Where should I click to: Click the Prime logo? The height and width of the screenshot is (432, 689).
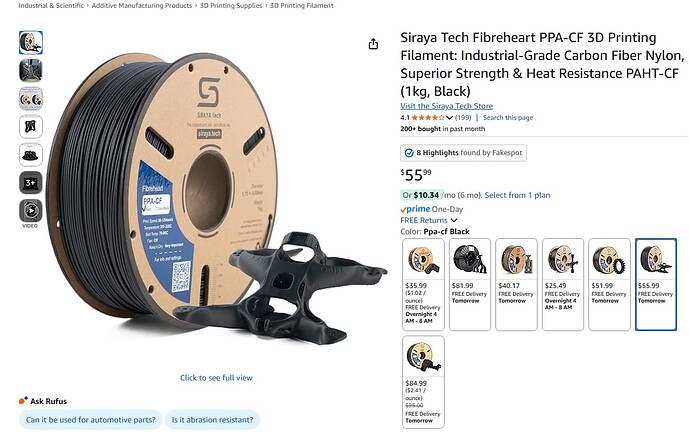pyautogui.click(x=415, y=209)
